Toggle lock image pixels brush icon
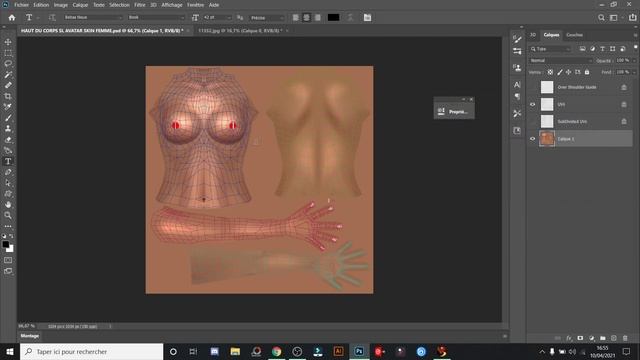Screen dimensions: 640x360 point(560,72)
